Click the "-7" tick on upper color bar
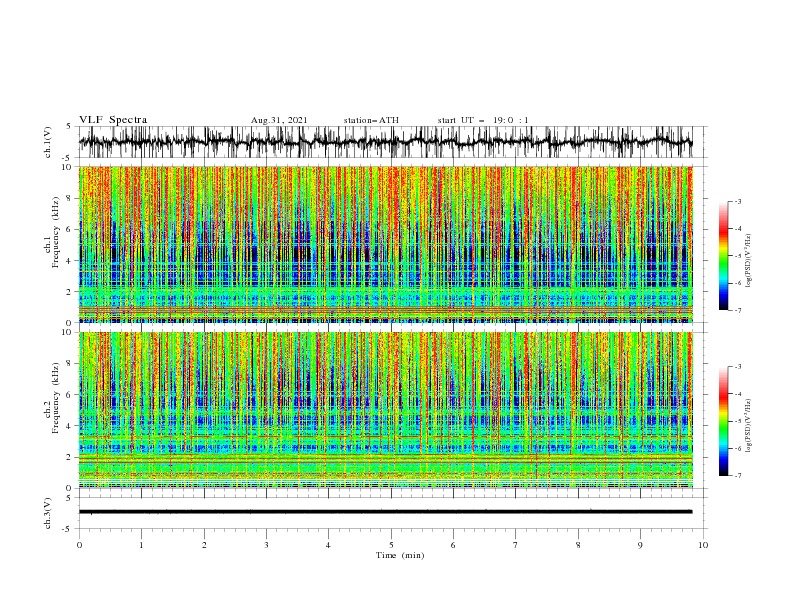The image size is (792, 612). pos(738,310)
